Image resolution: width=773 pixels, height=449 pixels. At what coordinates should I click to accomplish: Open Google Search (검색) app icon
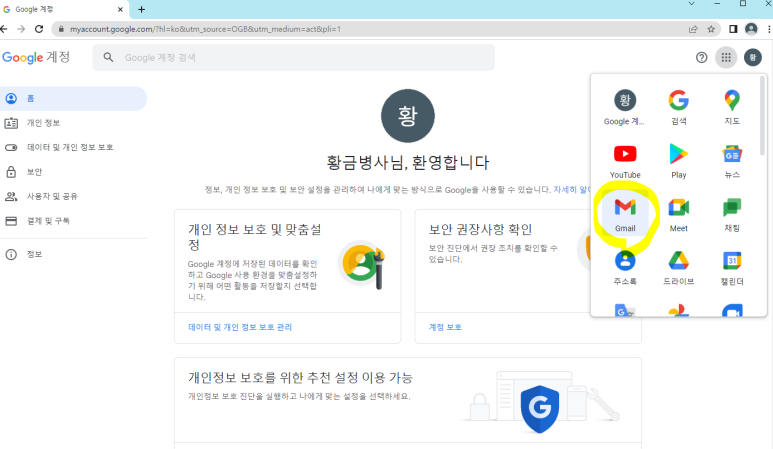[678, 107]
